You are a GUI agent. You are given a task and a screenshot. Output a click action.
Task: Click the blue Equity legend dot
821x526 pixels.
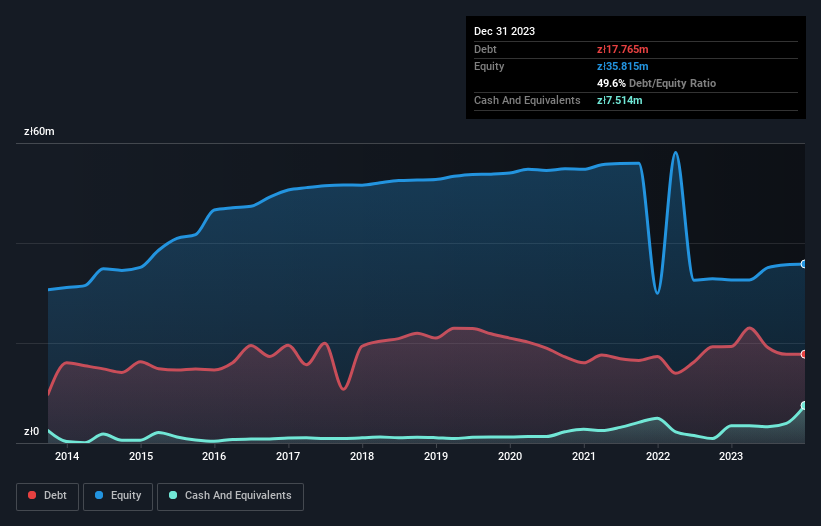pyautogui.click(x=99, y=495)
